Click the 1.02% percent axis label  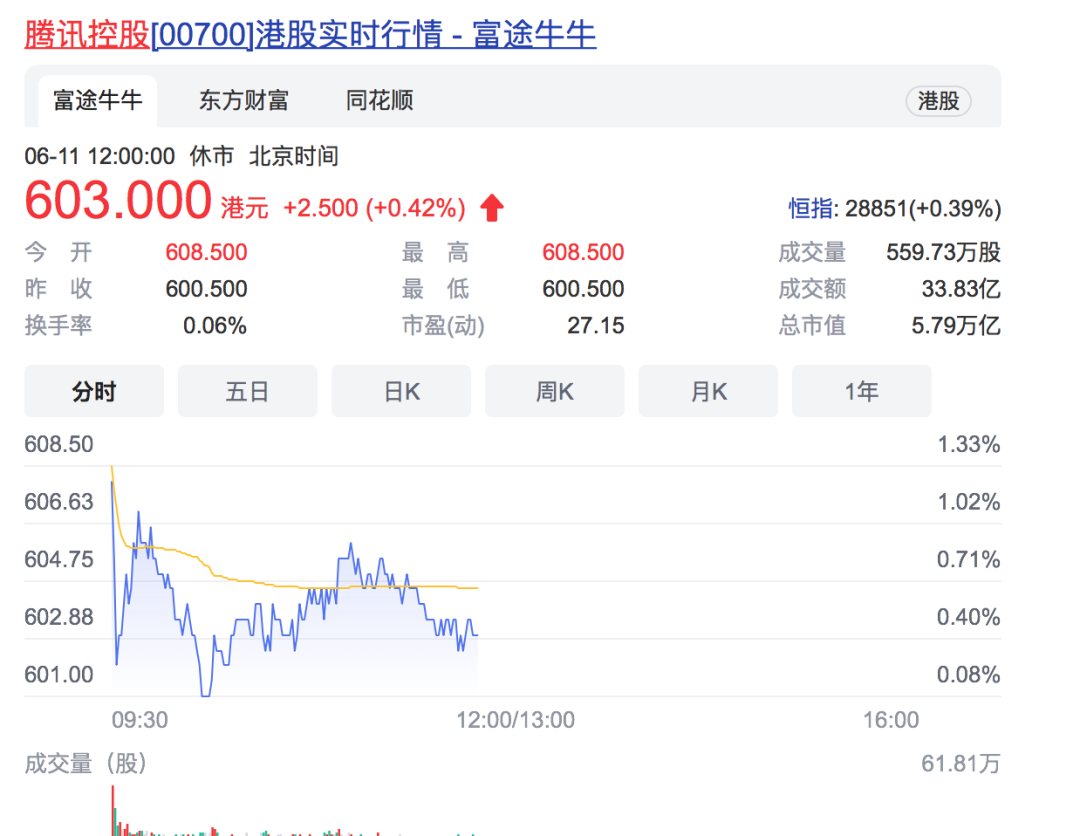[968, 501]
